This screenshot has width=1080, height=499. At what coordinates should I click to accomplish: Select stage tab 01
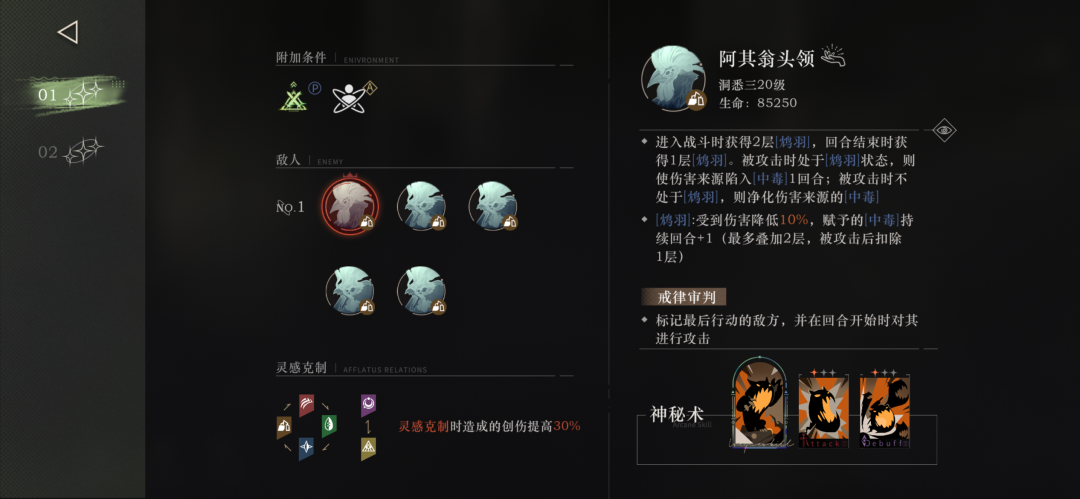tap(72, 94)
